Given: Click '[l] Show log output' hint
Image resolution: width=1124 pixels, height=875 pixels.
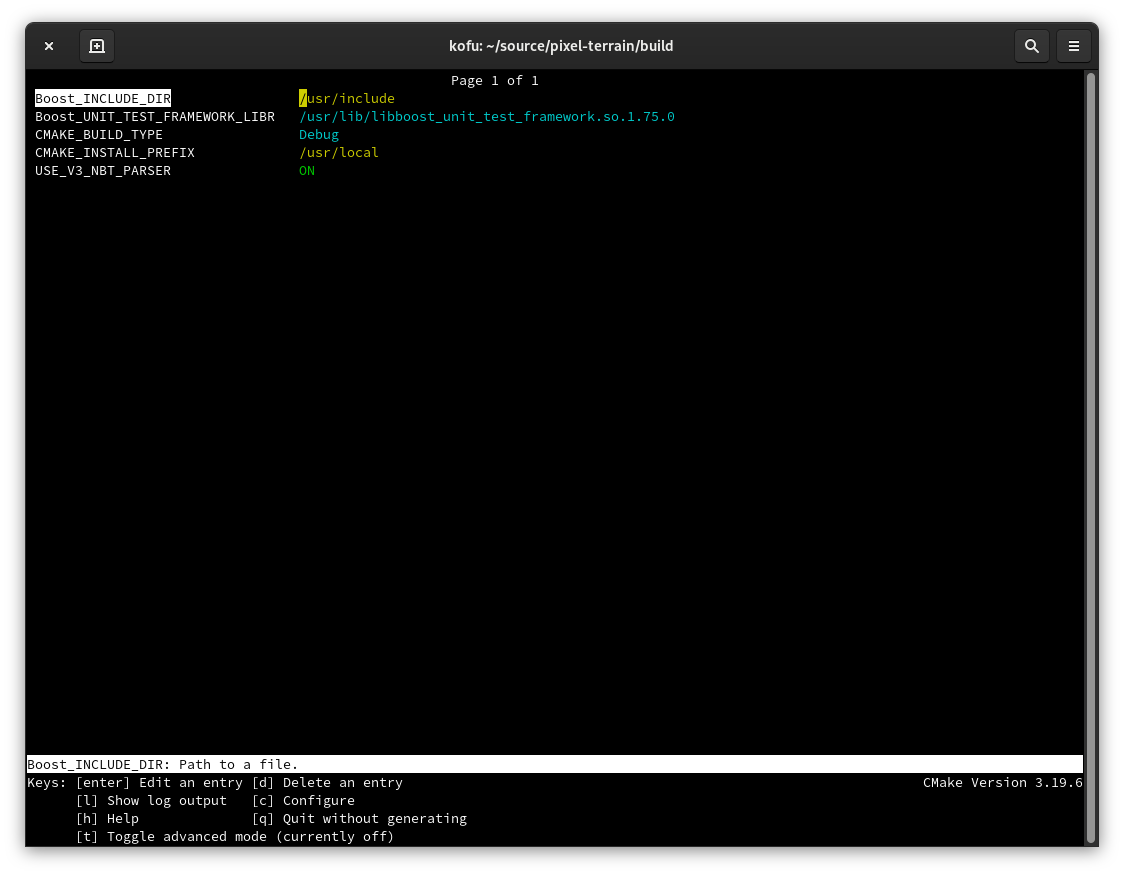Looking at the screenshot, I should pos(151,801).
